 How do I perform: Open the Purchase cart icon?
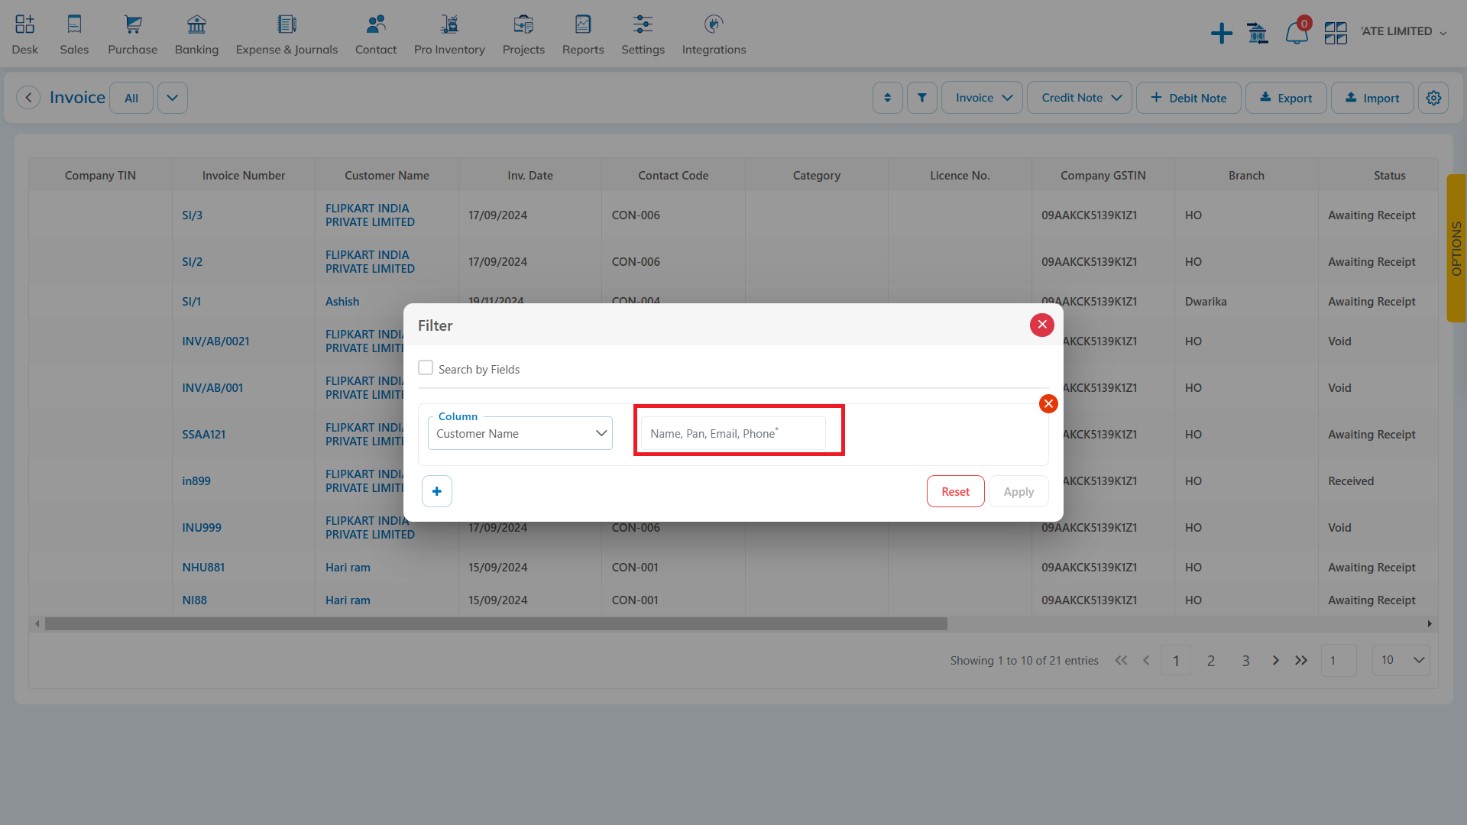tap(132, 33)
